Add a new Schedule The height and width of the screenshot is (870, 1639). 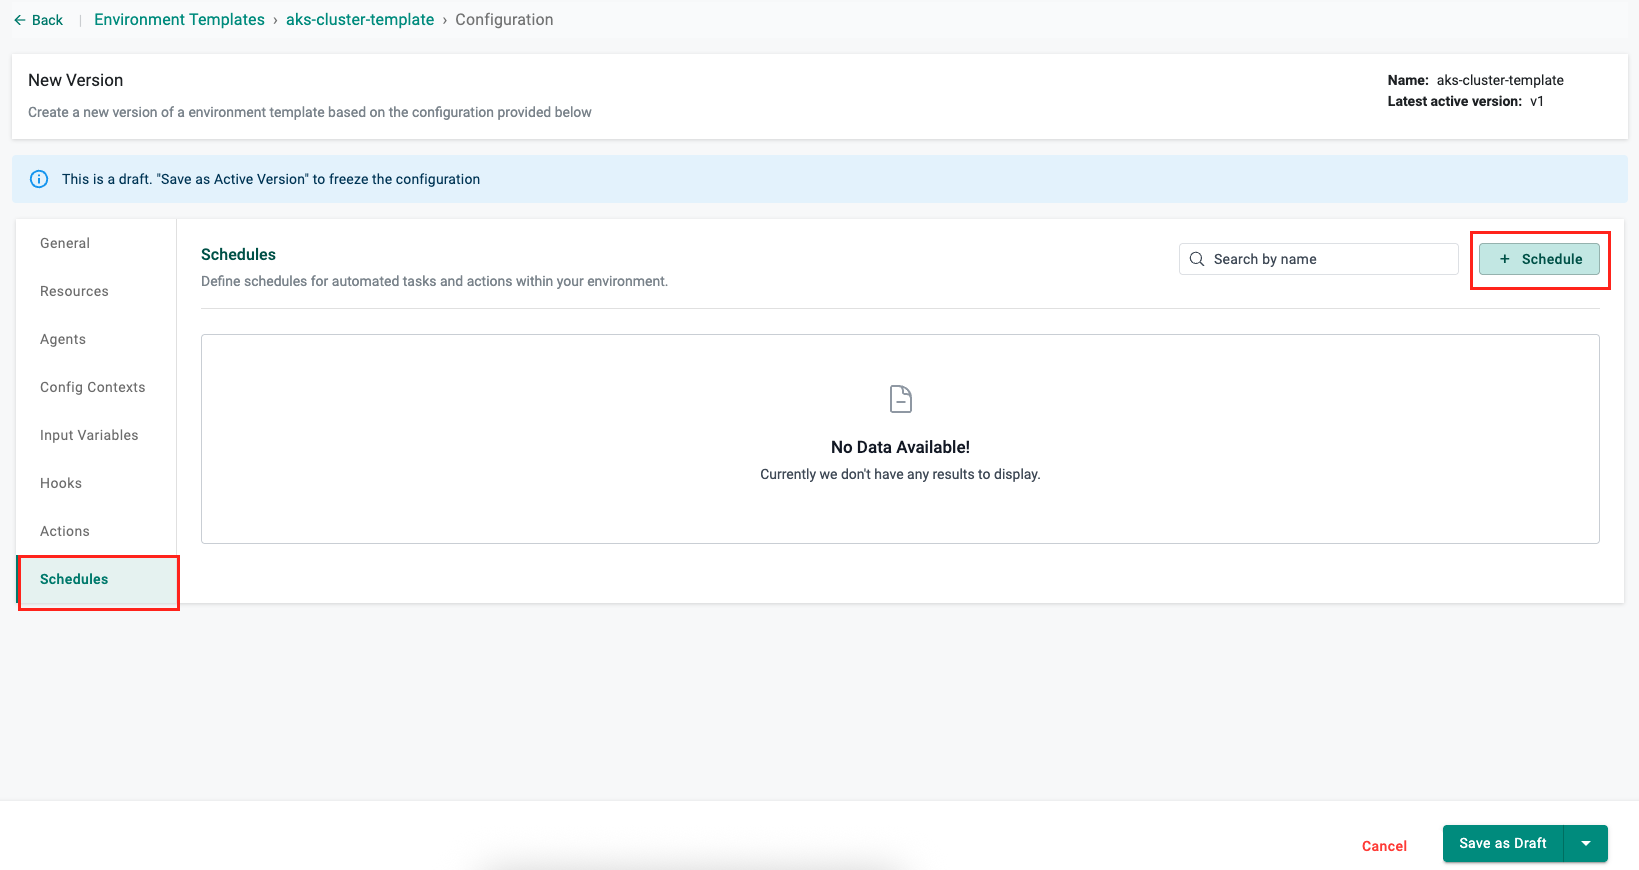click(1539, 259)
